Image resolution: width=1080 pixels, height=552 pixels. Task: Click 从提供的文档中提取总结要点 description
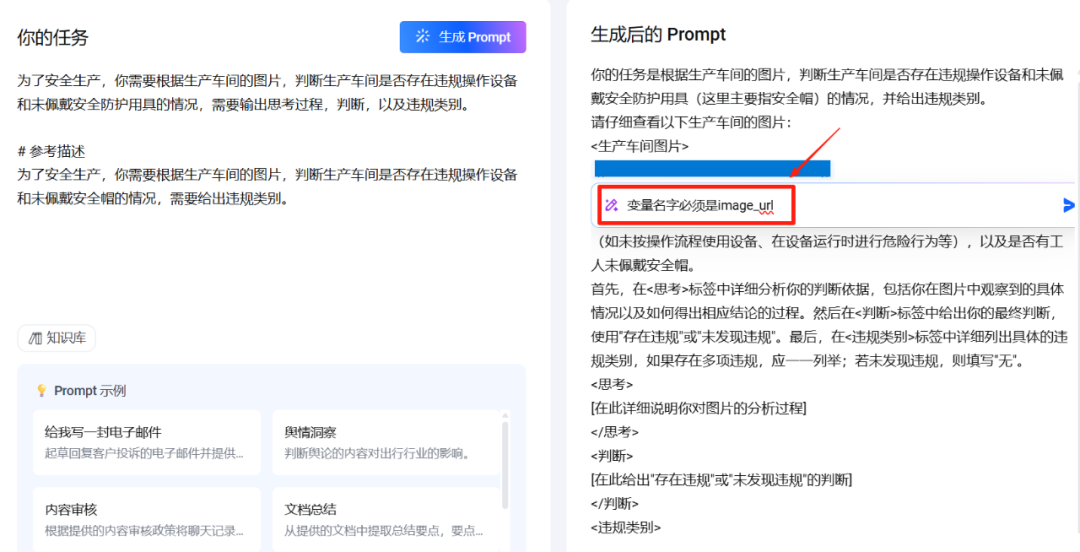pyautogui.click(x=384, y=531)
